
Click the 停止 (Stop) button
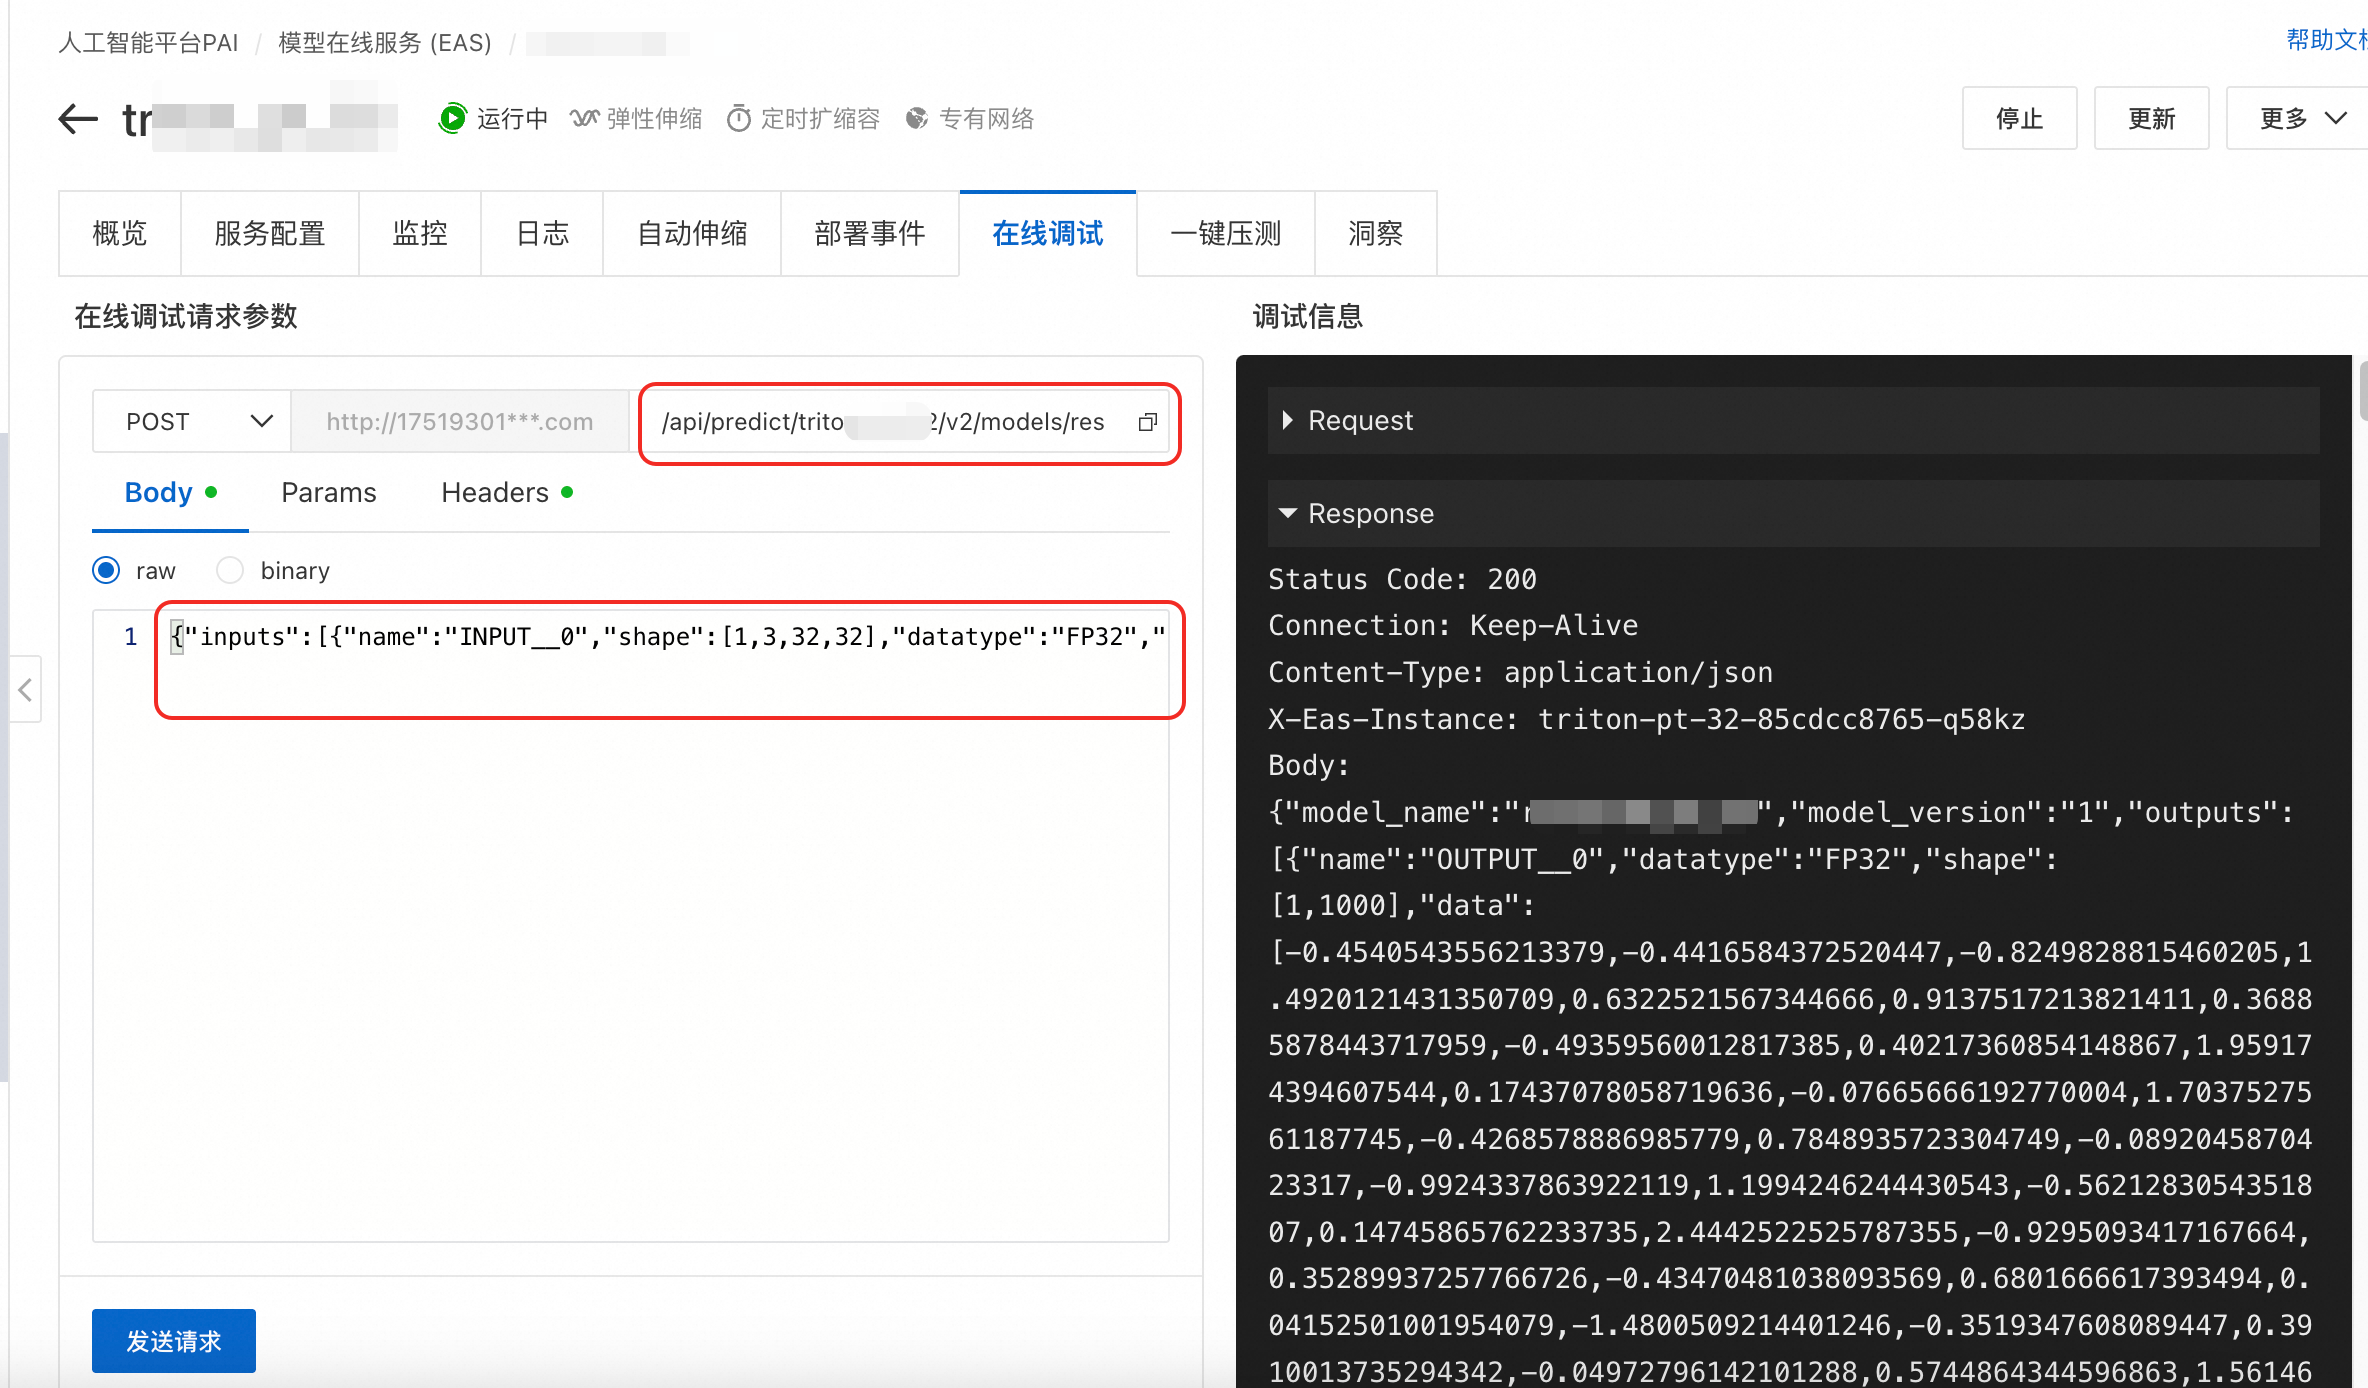coord(2019,119)
